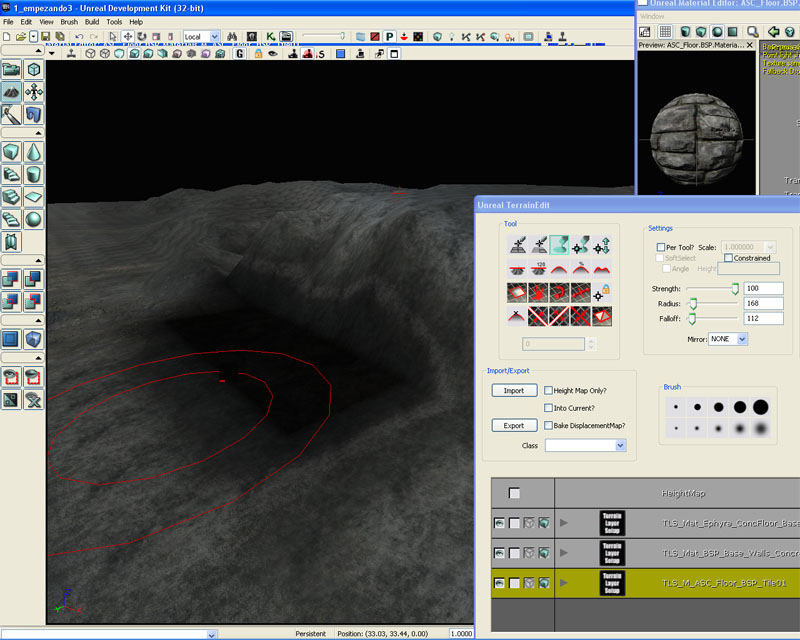Select the red hand texture pan tool

(538, 292)
